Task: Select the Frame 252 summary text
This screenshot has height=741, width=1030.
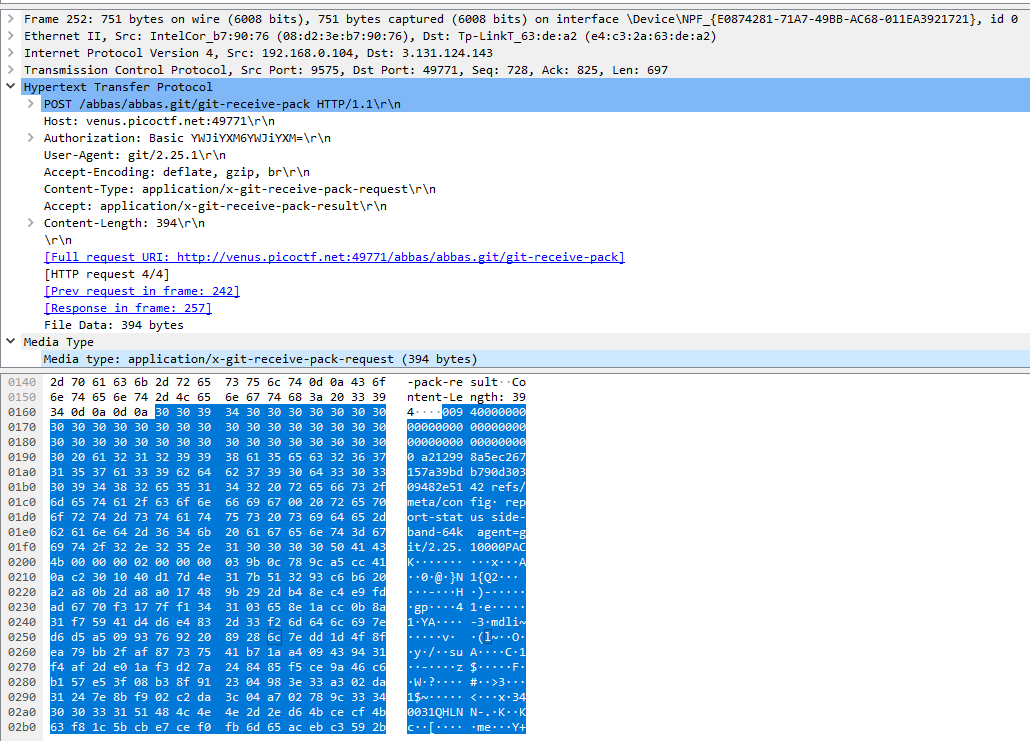Action: pyautogui.click(x=521, y=20)
